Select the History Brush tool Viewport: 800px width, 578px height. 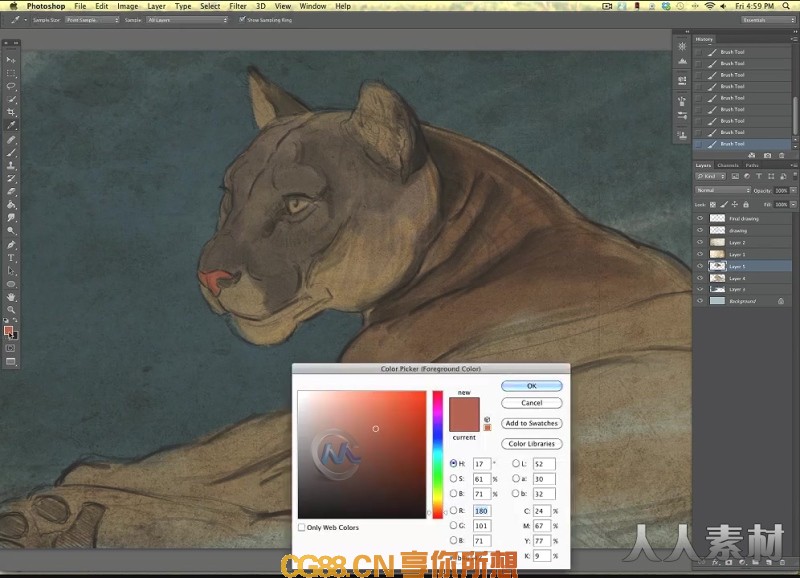pos(11,179)
